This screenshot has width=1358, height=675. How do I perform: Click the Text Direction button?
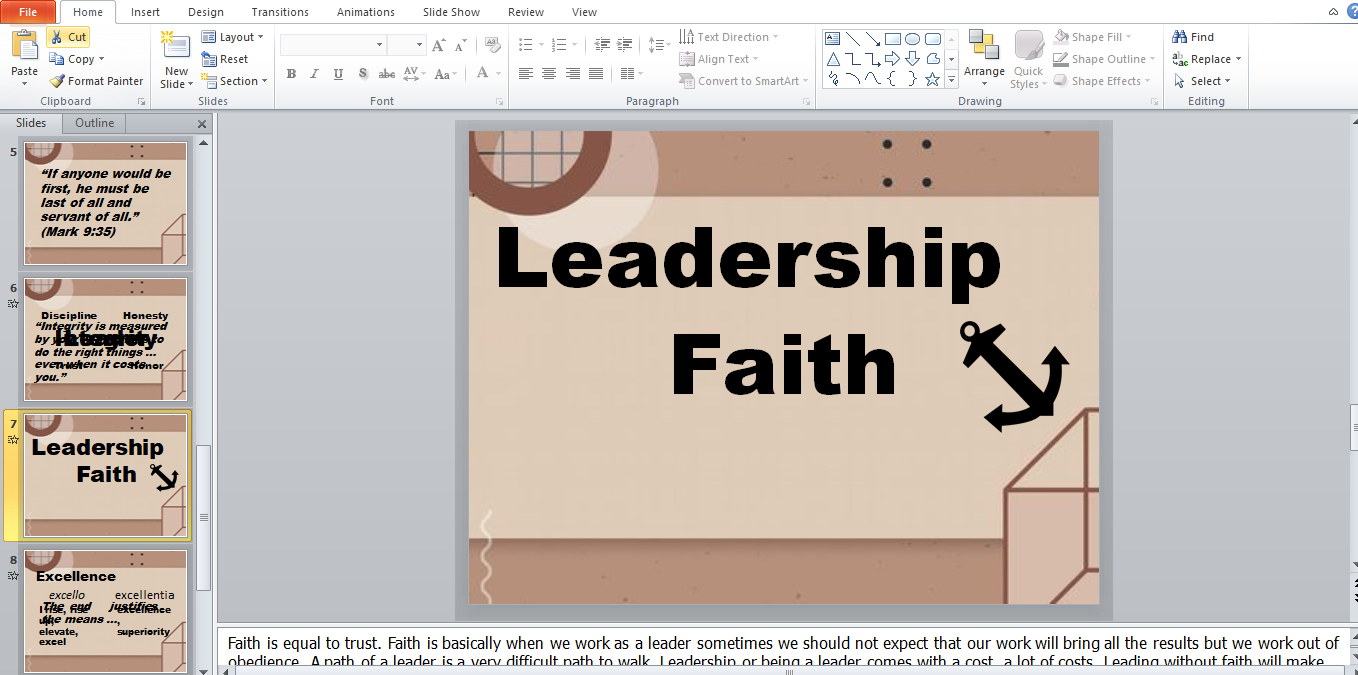(x=728, y=37)
